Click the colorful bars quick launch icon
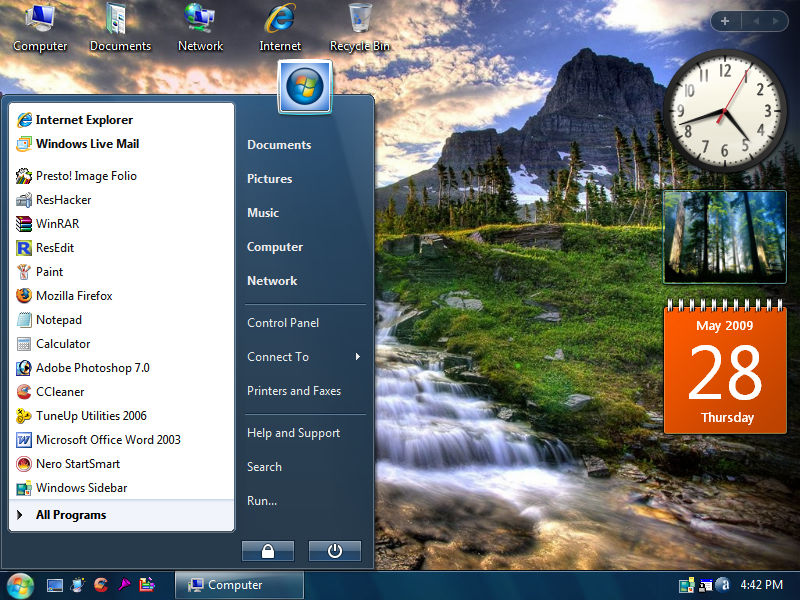The width and height of the screenshot is (800, 600). [x=147, y=585]
